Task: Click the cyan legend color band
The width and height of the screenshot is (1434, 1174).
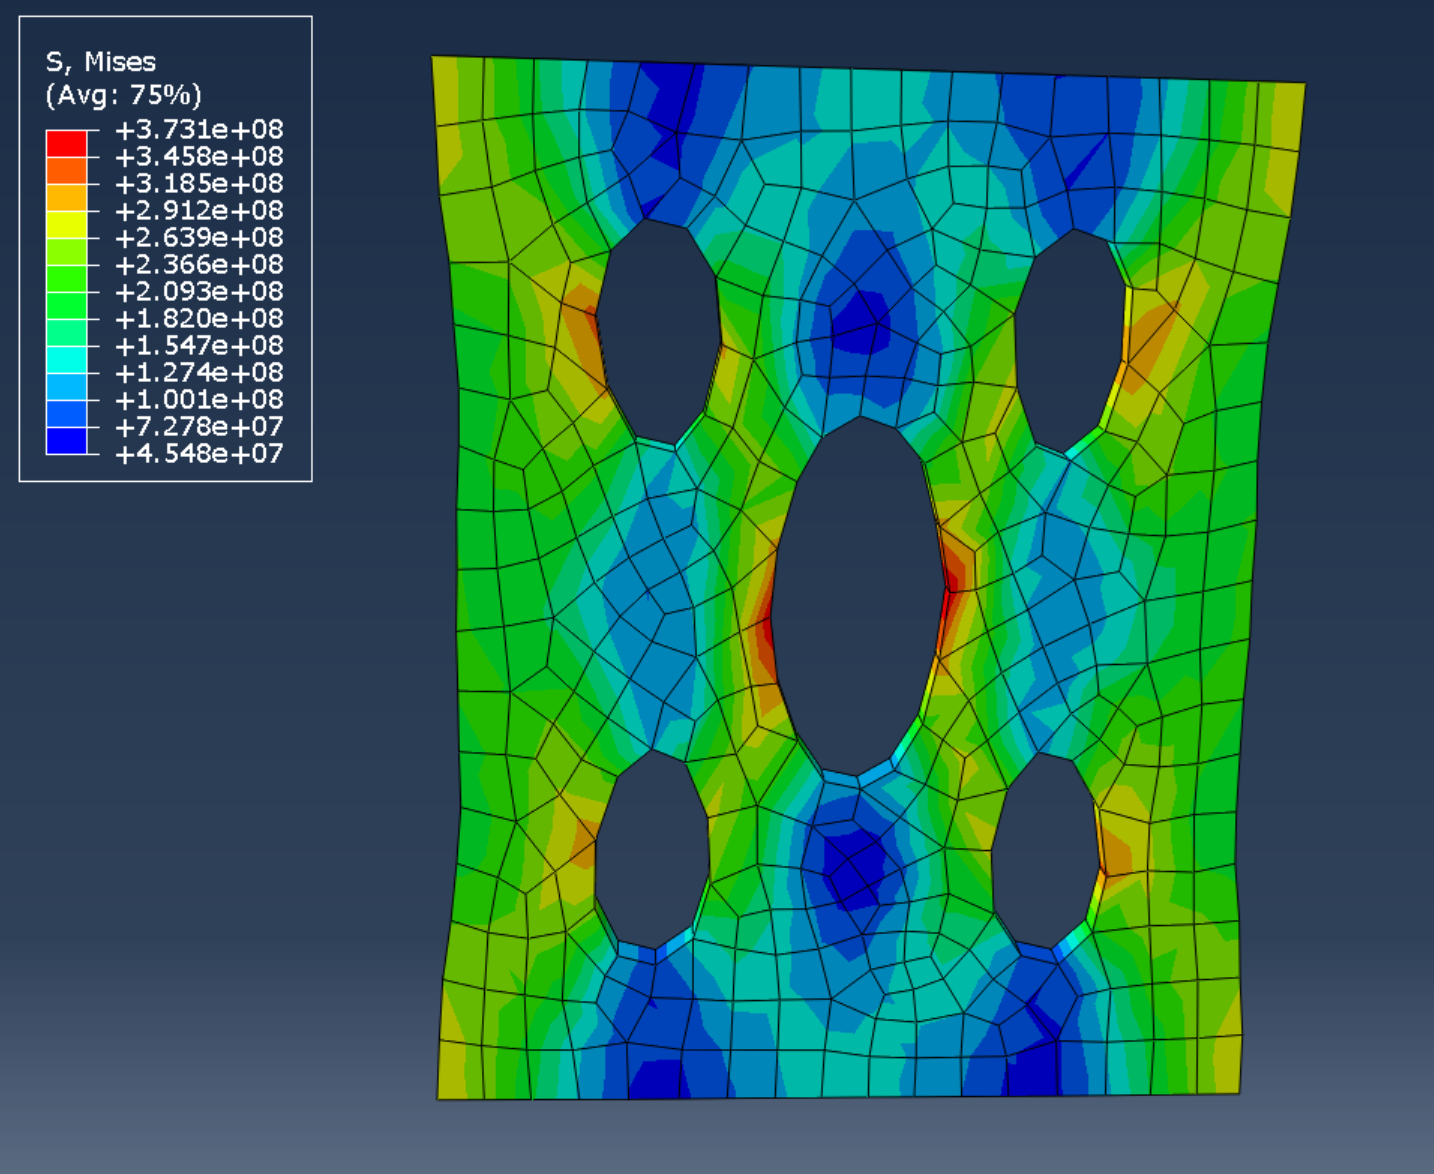Action: click(66, 359)
